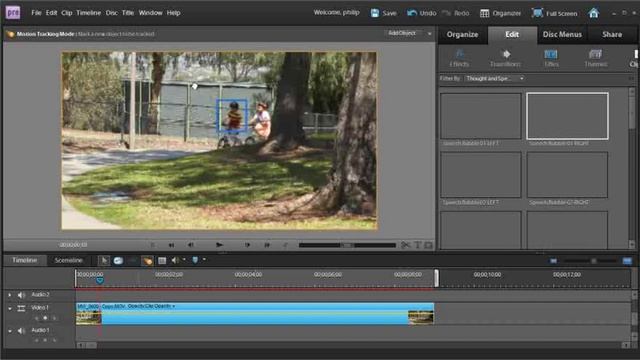Click the shuttle slider under the monitor

click(x=347, y=245)
